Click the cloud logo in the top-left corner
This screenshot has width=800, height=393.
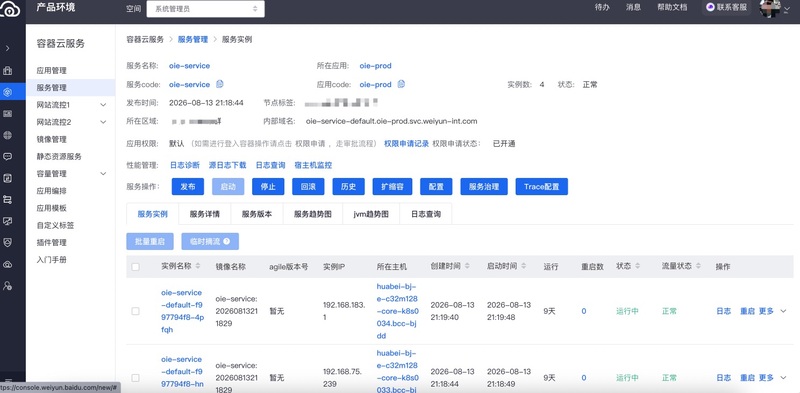[10, 9]
